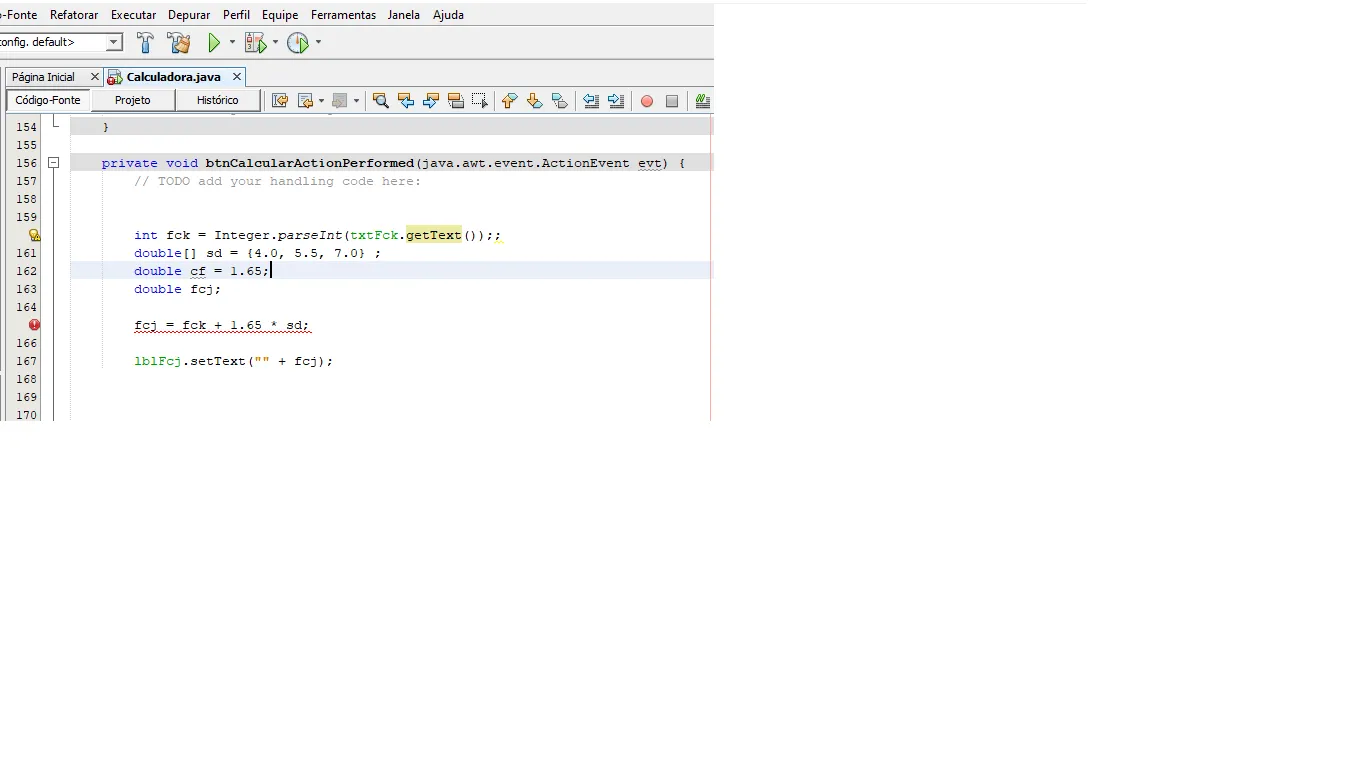Open the Equipe menu
Image resolution: width=1366 pixels, height=768 pixels.
tap(280, 15)
